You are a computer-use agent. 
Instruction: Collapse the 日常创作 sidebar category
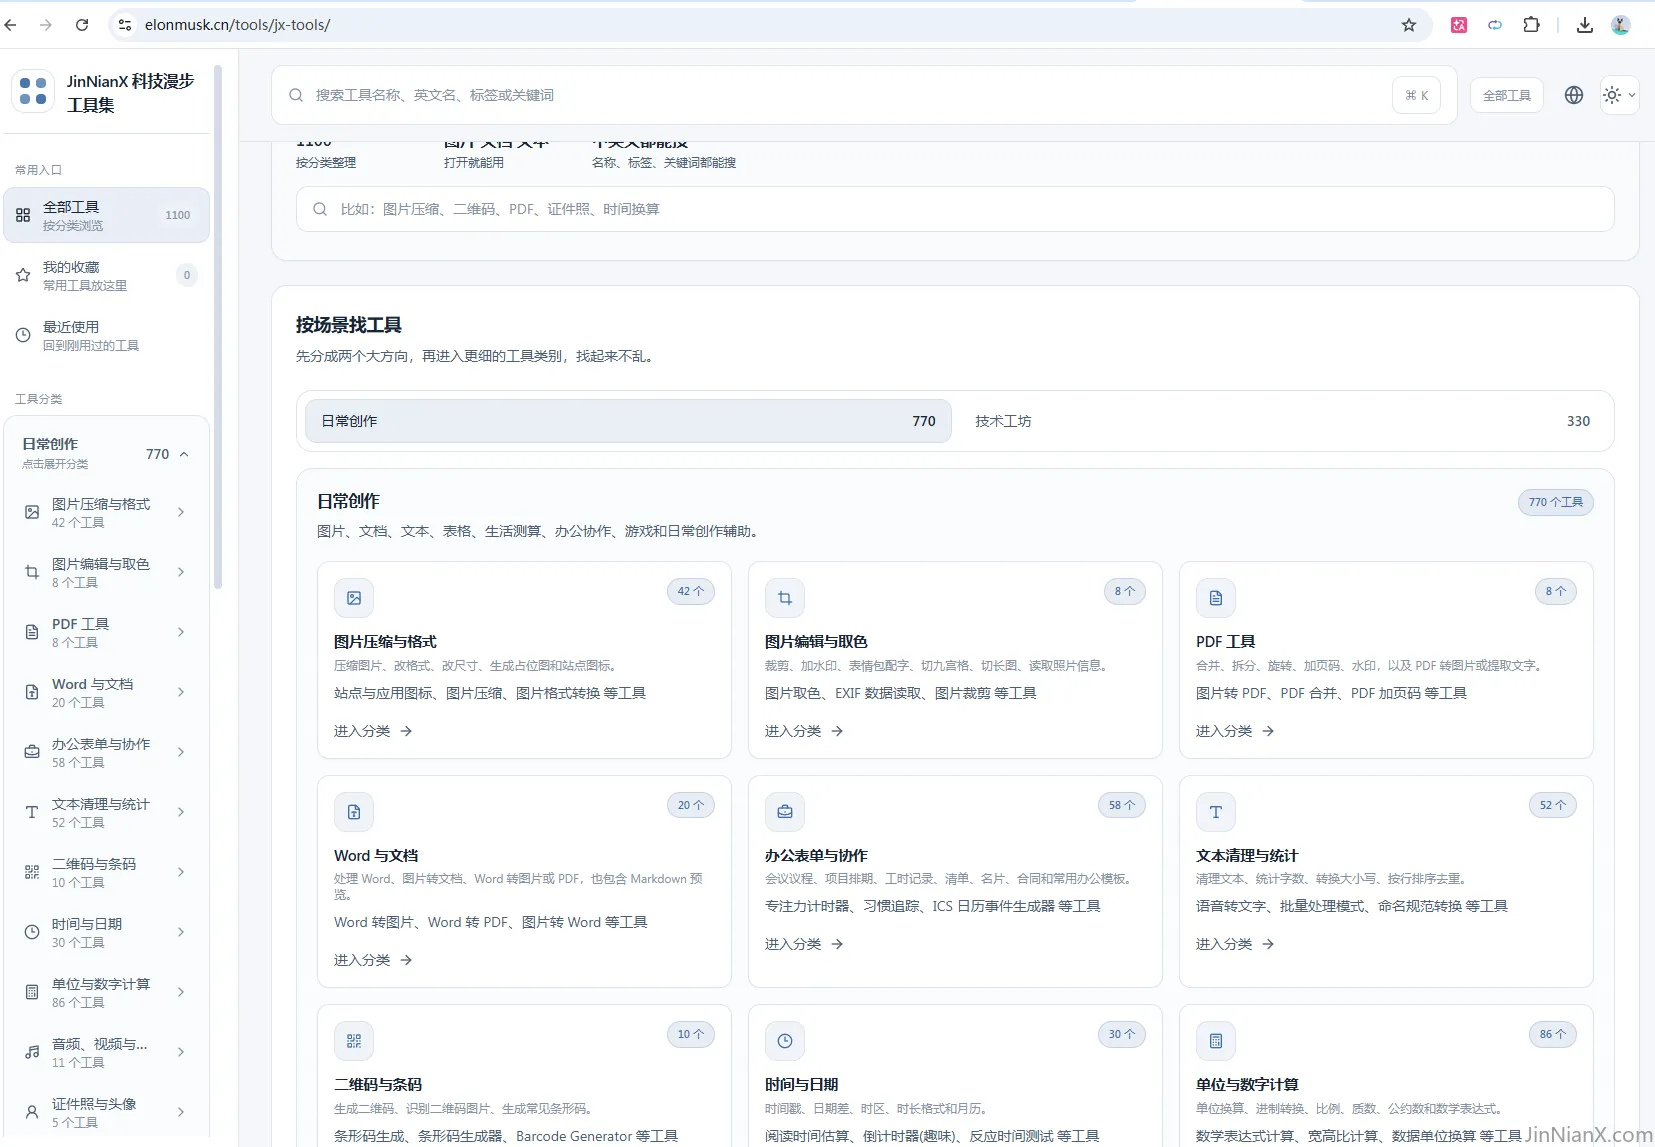(x=184, y=454)
